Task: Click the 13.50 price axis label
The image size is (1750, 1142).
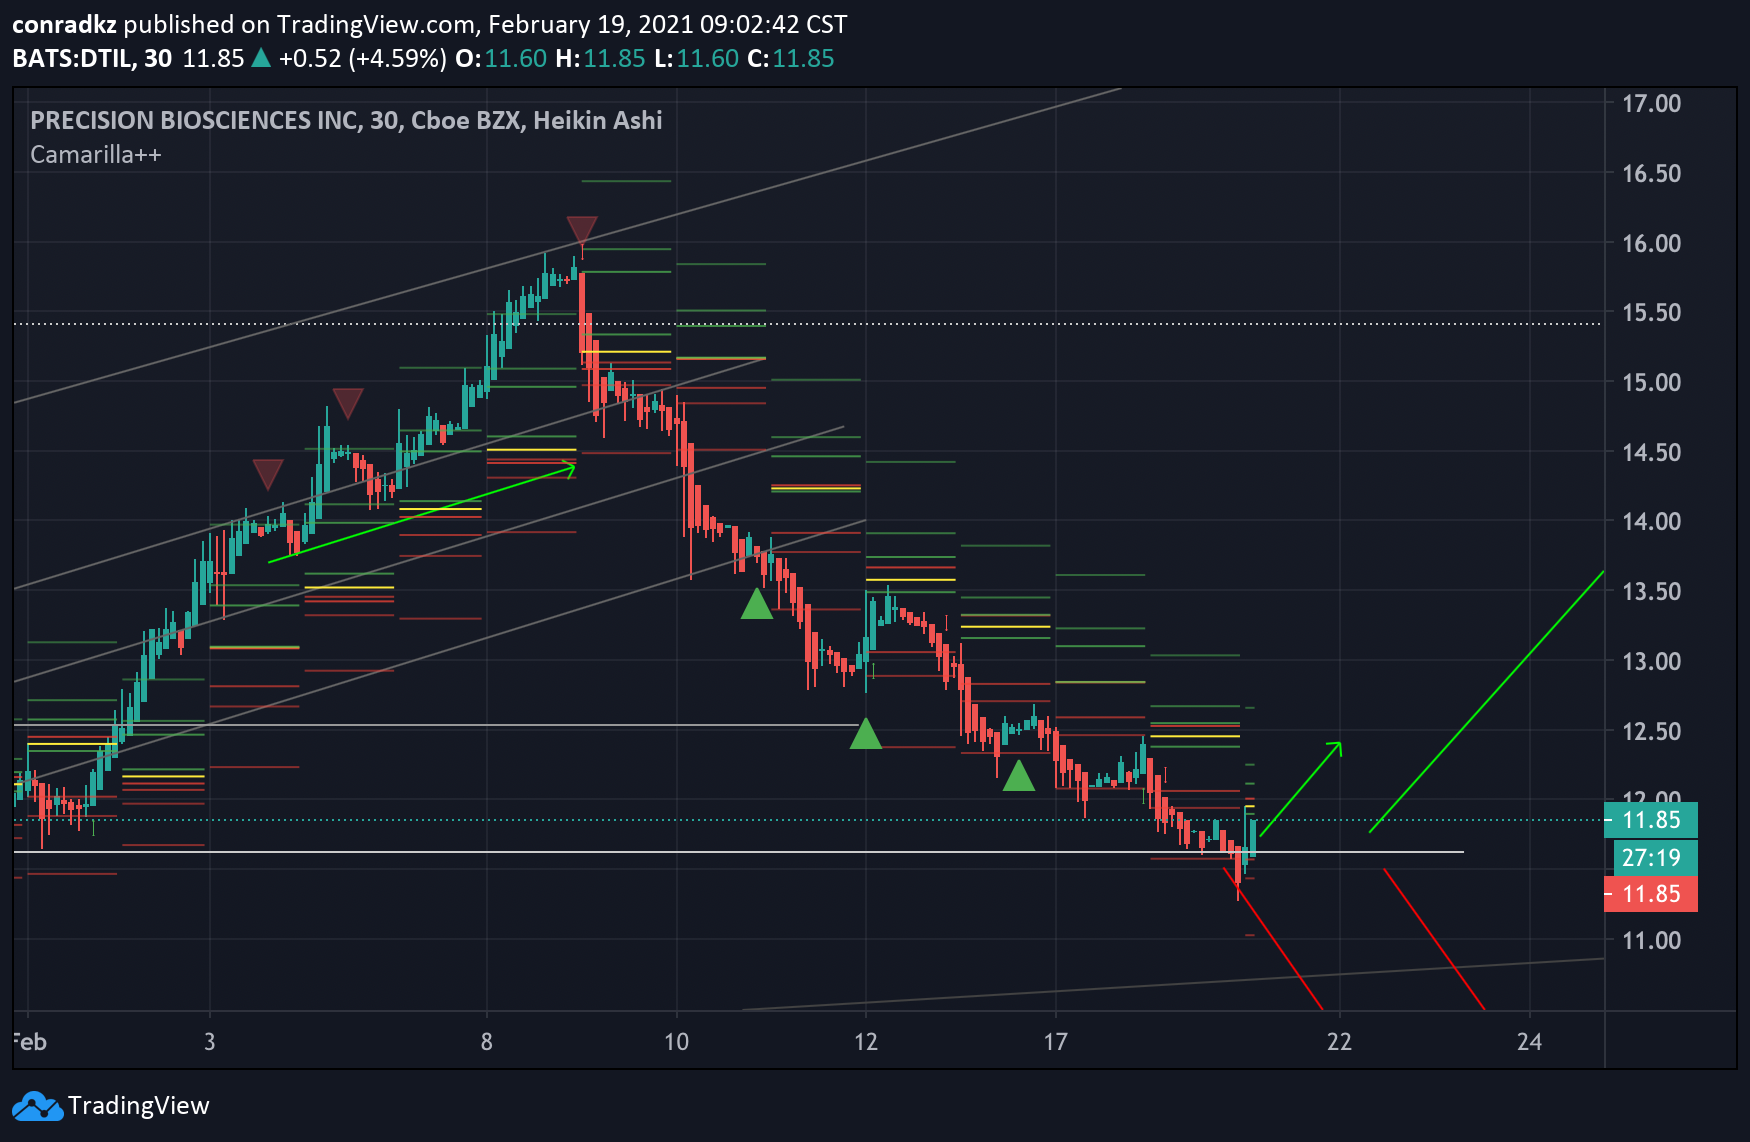Action: [1651, 592]
